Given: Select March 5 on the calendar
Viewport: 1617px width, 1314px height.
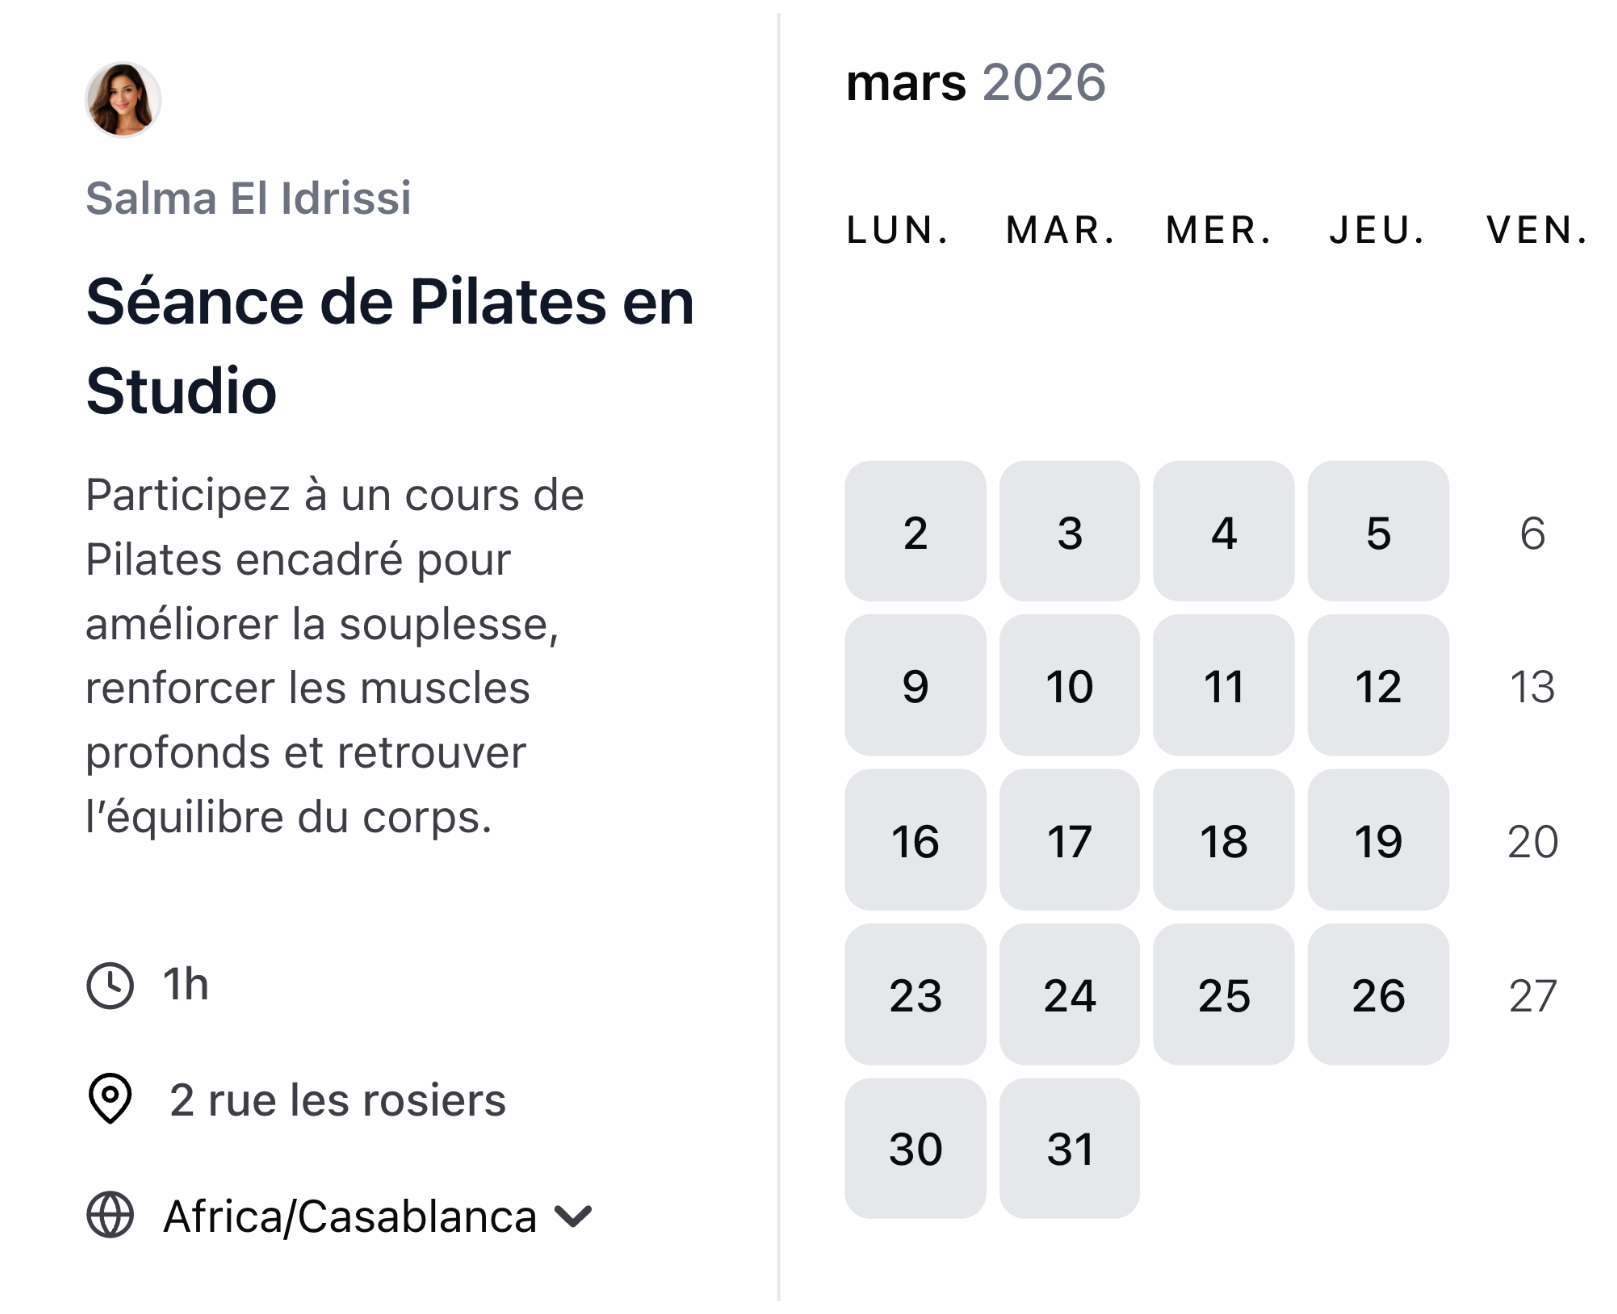Looking at the screenshot, I should tap(1377, 533).
